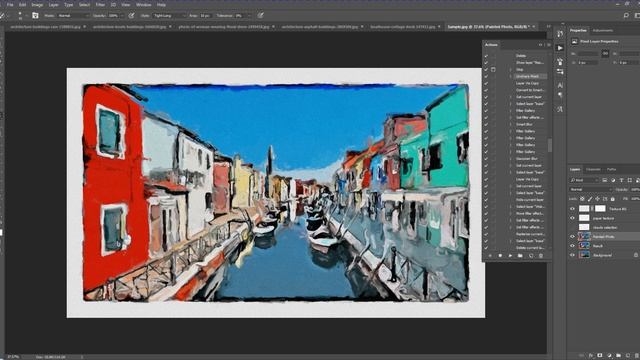Toggle the checkmark for the Stop action step
Viewport: 640px width, 360px height.
coord(486,69)
